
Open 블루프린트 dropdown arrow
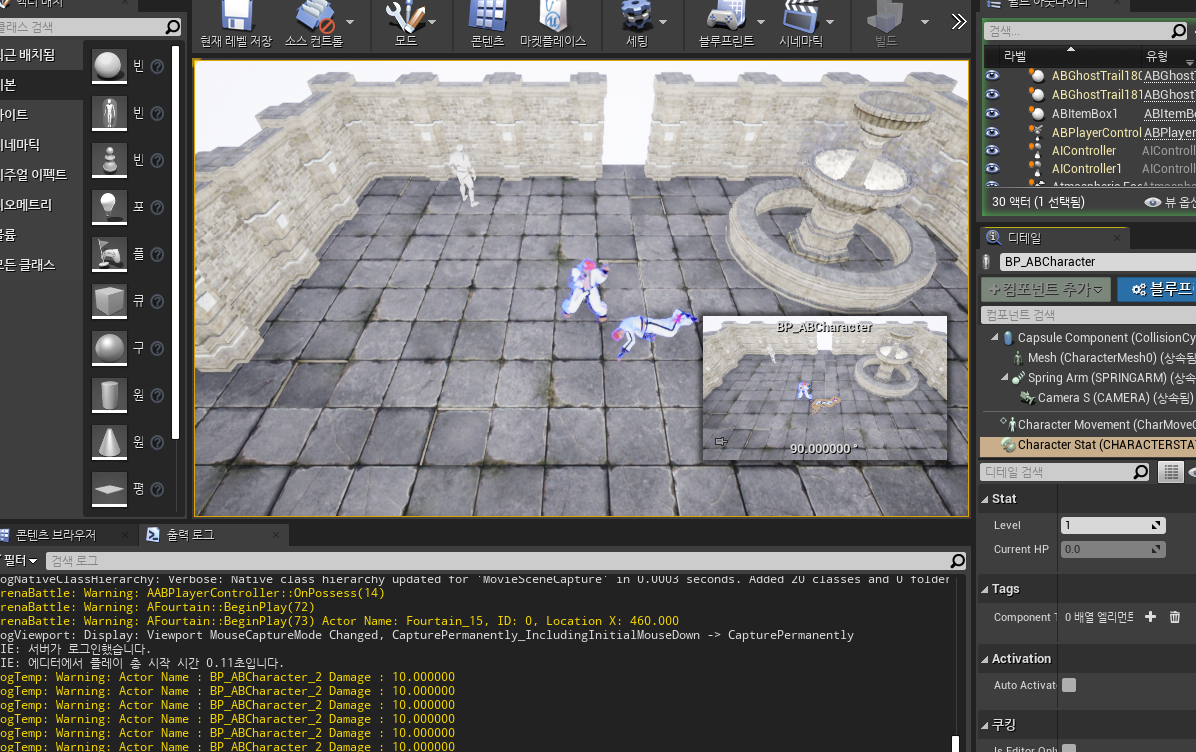[x=760, y=22]
